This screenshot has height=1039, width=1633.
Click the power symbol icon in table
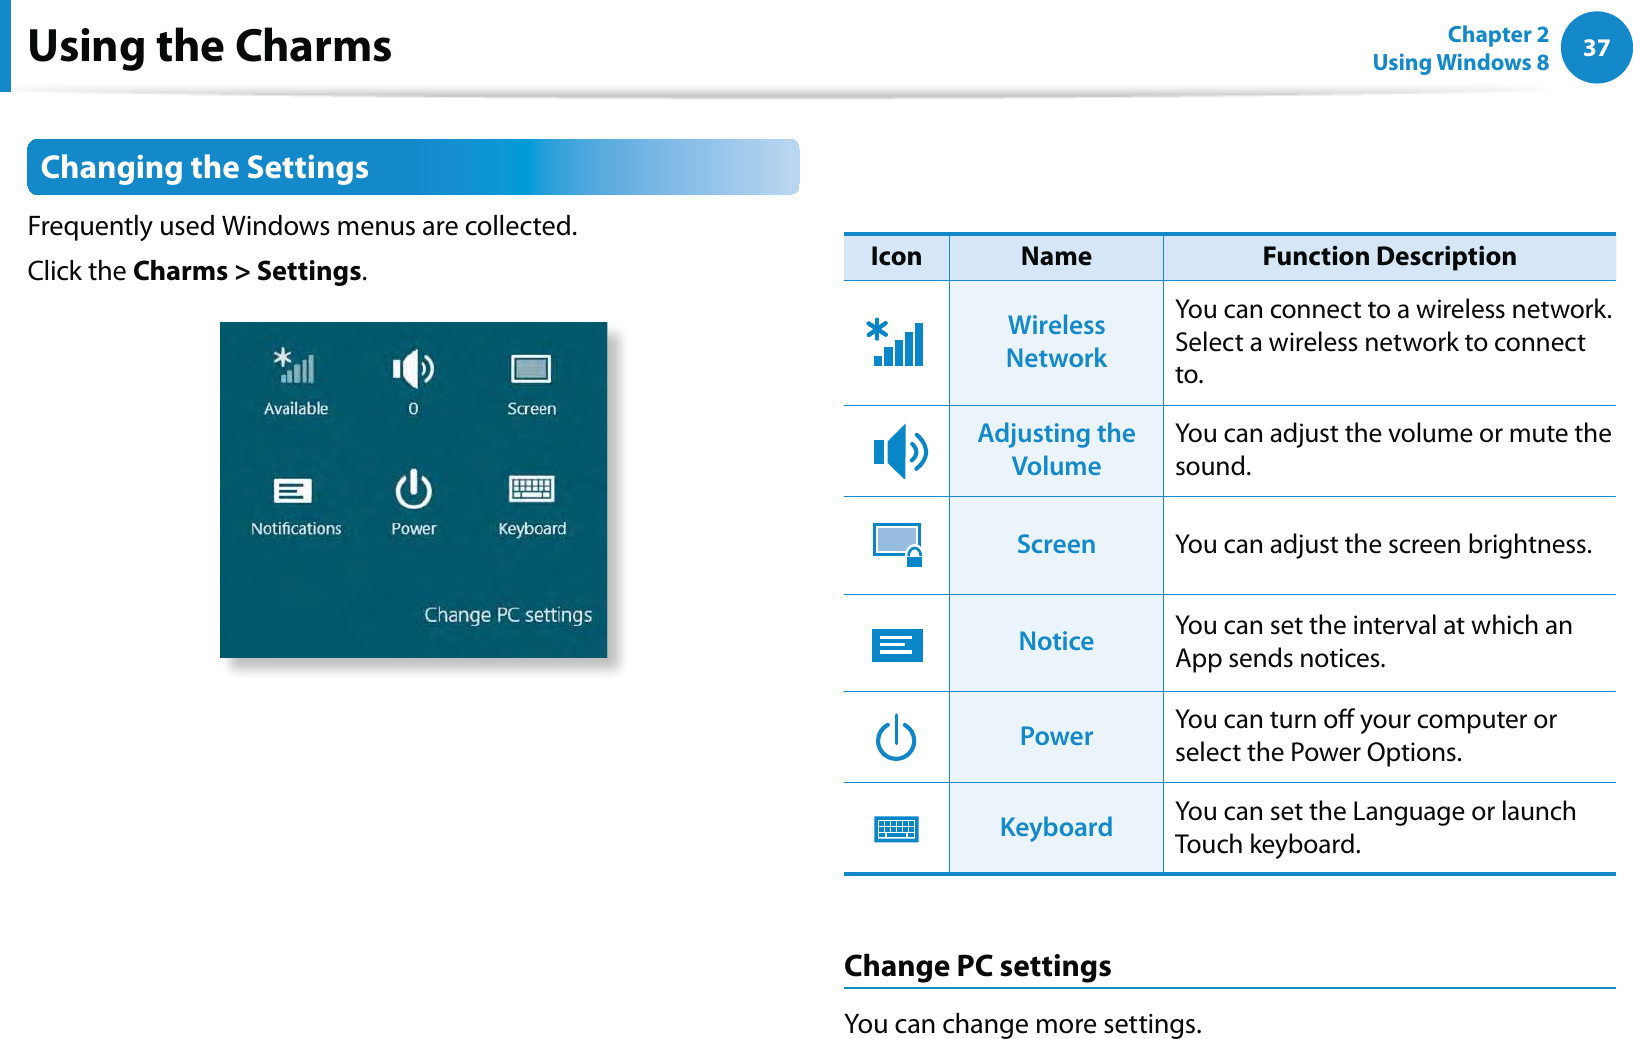pyautogui.click(x=896, y=737)
